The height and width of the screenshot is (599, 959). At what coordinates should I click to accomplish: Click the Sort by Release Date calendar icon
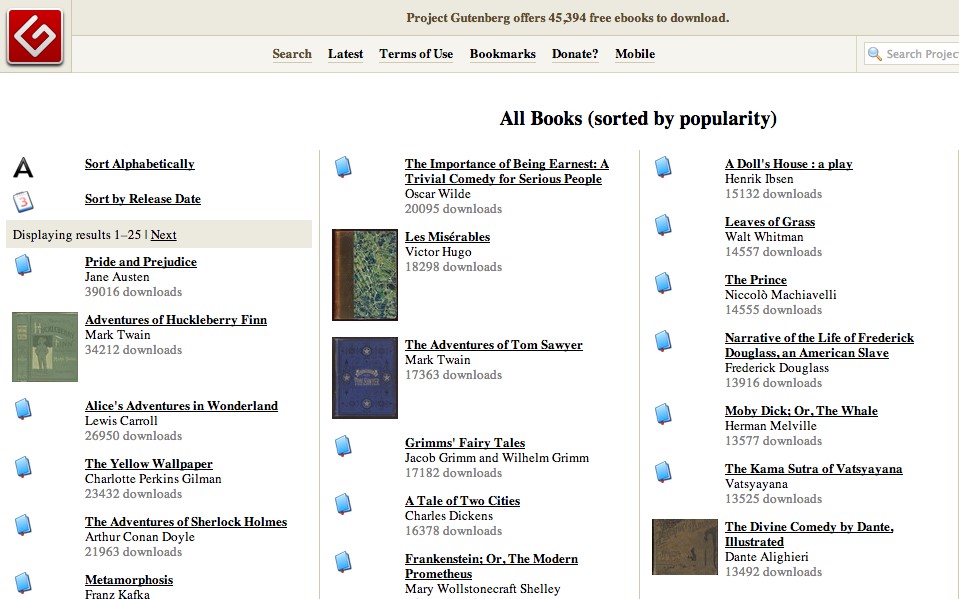pos(23,202)
